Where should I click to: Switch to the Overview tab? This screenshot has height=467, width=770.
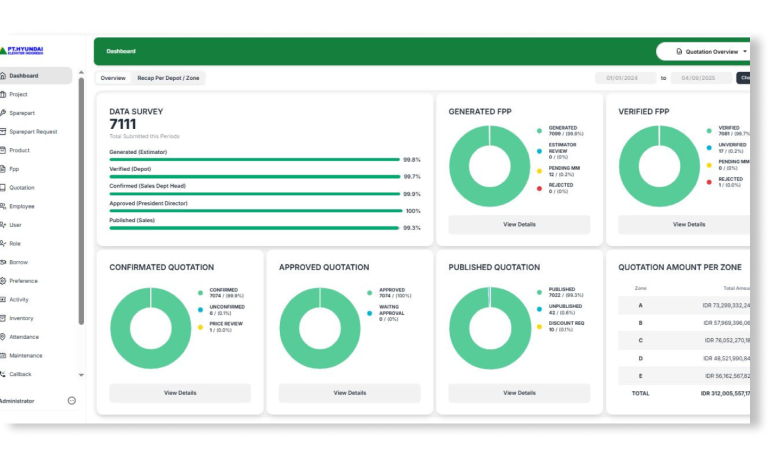[x=113, y=78]
